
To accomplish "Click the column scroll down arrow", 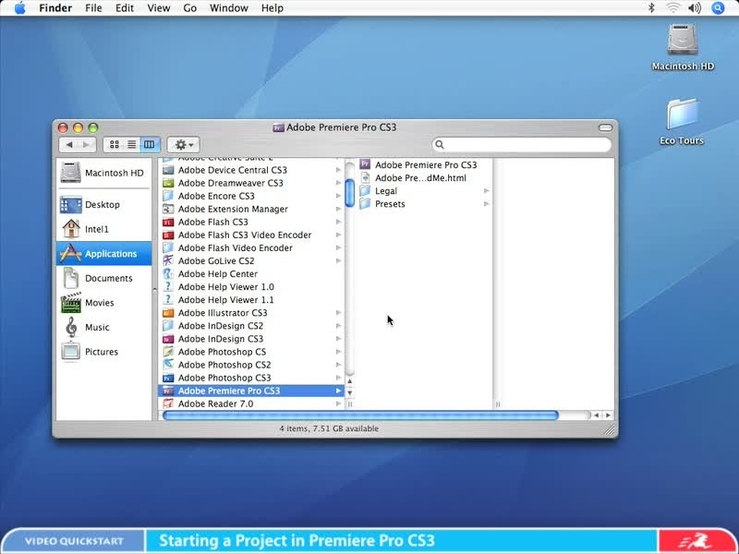I will click(x=350, y=392).
